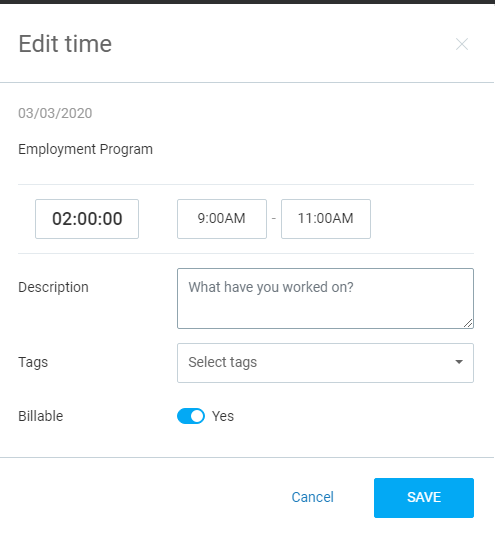Screen dimensions: 495x538
Task: Click the description box resize handle
Action: (x=468, y=323)
